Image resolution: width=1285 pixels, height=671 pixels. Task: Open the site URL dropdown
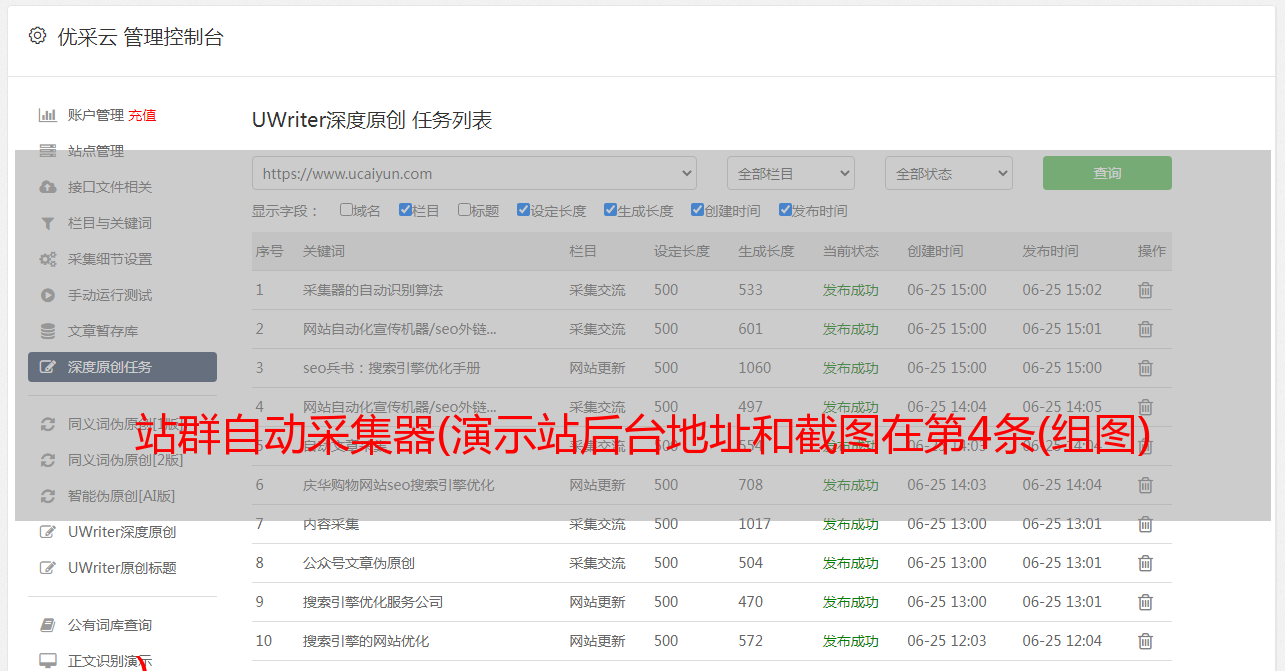click(474, 173)
